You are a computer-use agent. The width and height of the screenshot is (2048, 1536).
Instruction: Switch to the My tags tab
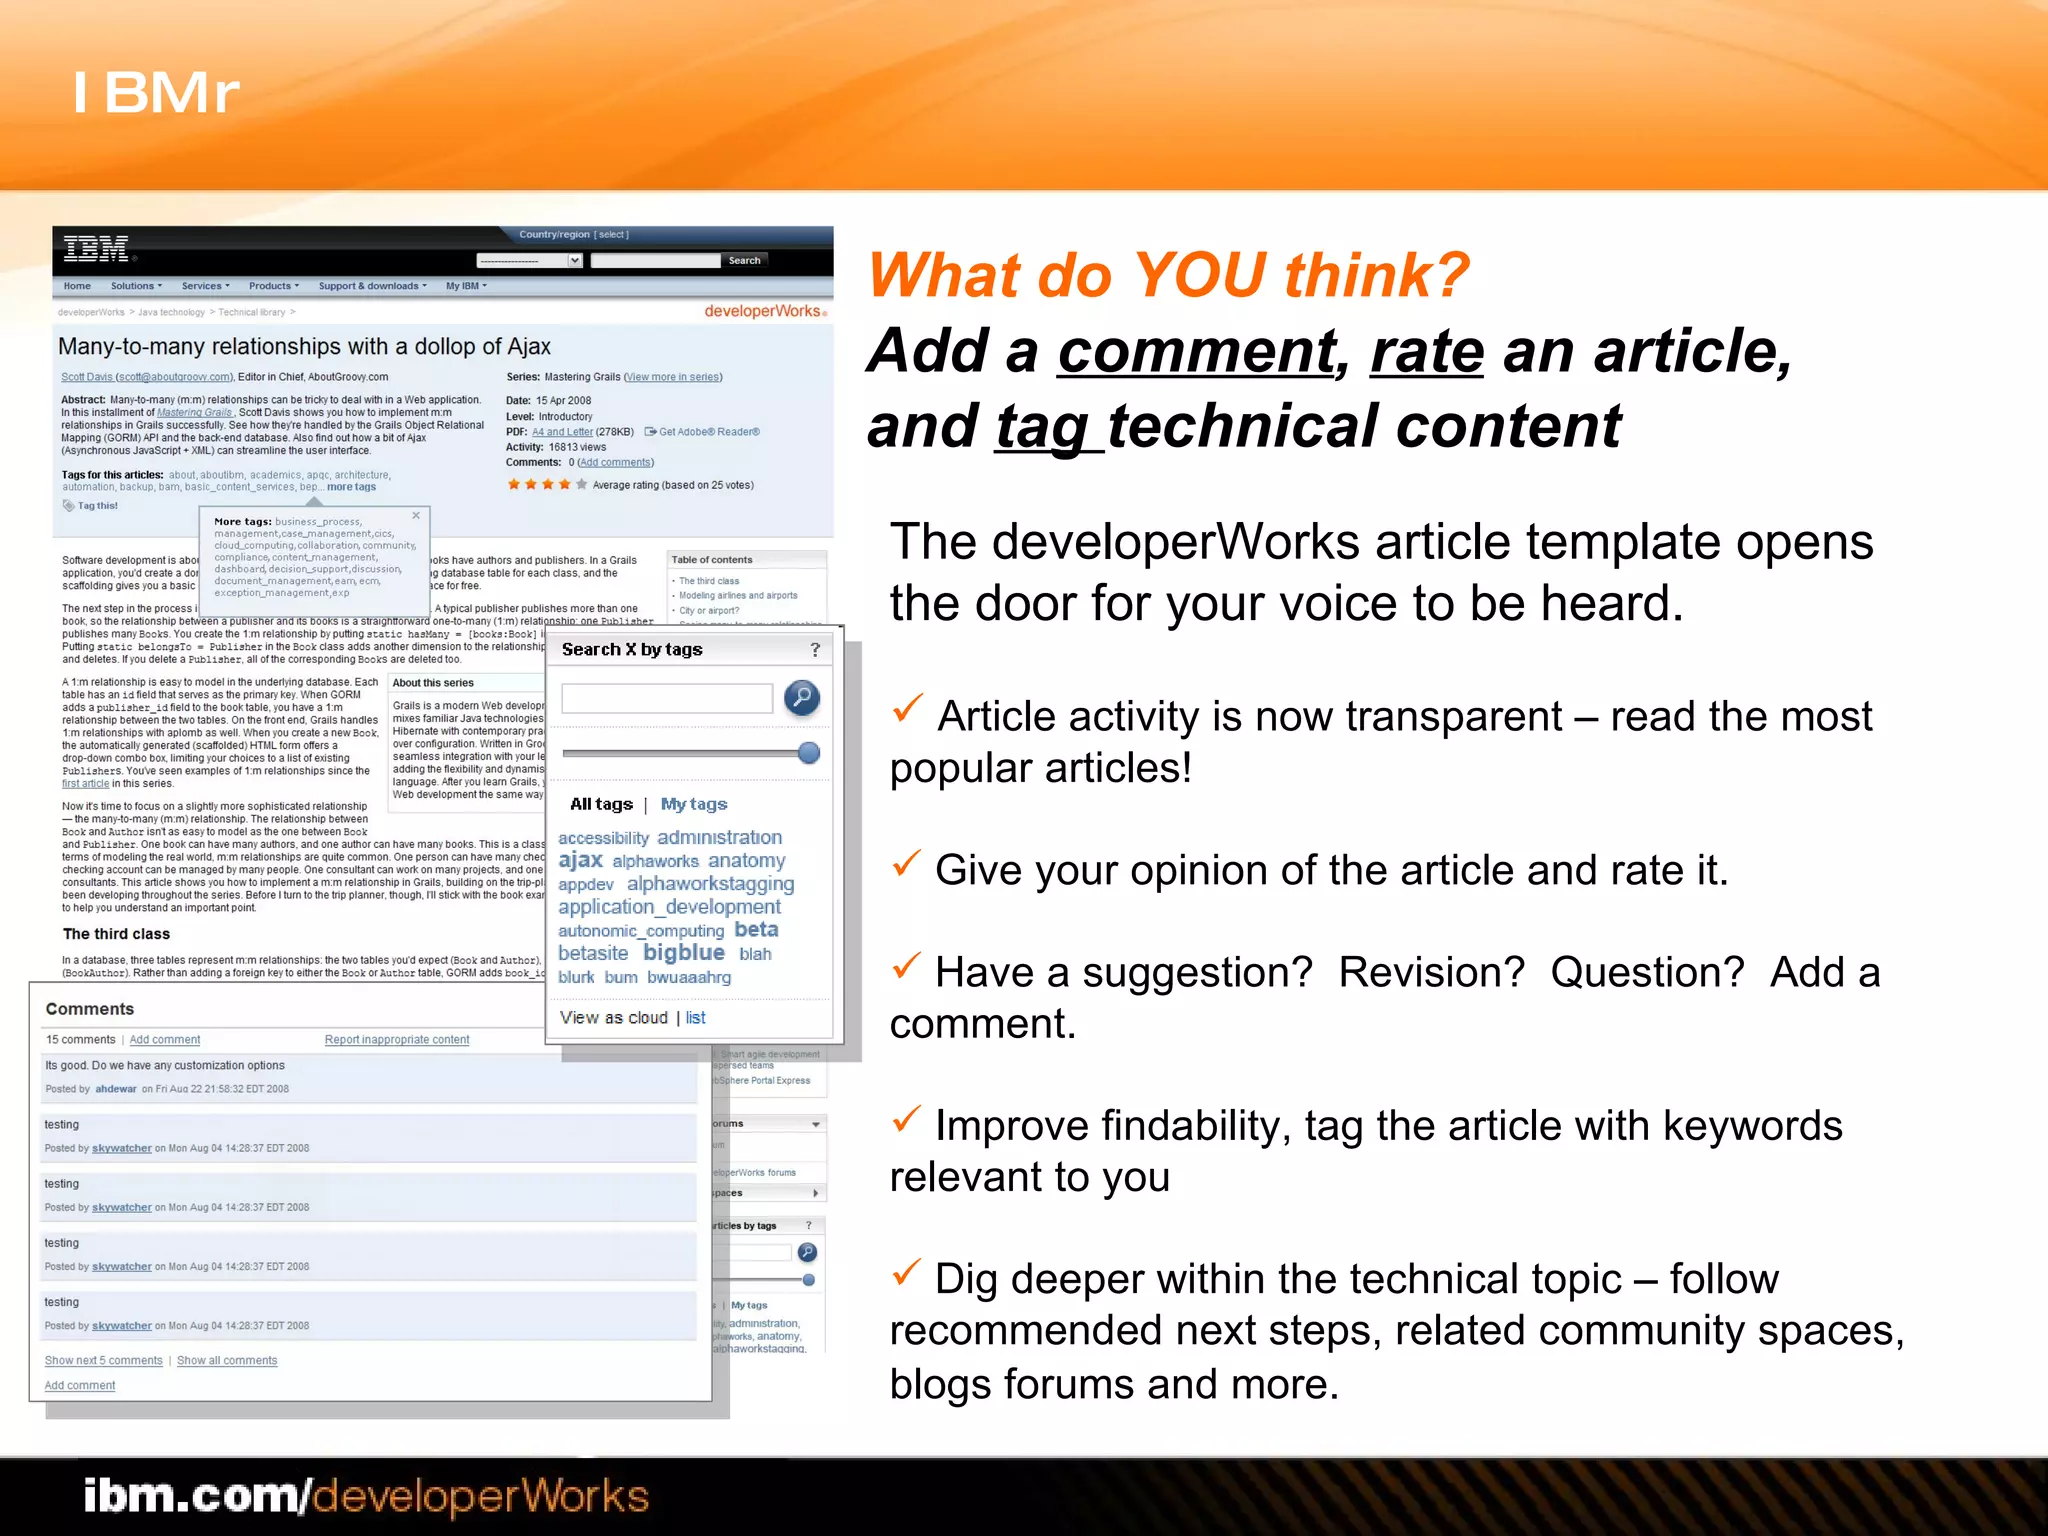[x=694, y=804]
